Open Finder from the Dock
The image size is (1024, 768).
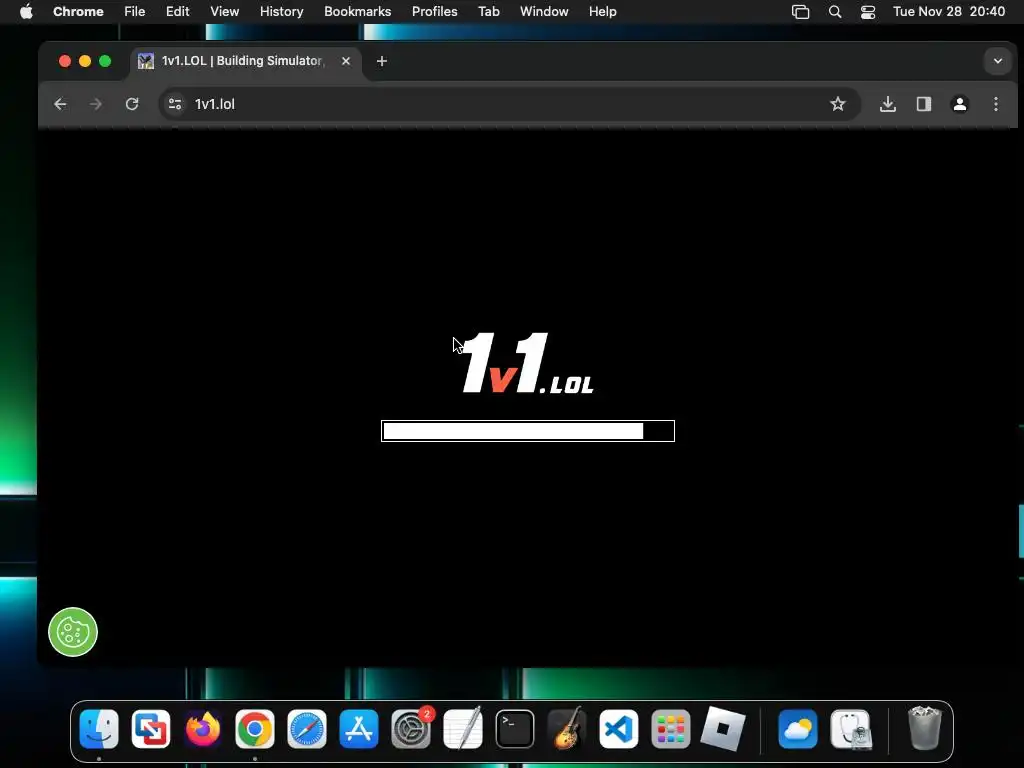(99, 729)
